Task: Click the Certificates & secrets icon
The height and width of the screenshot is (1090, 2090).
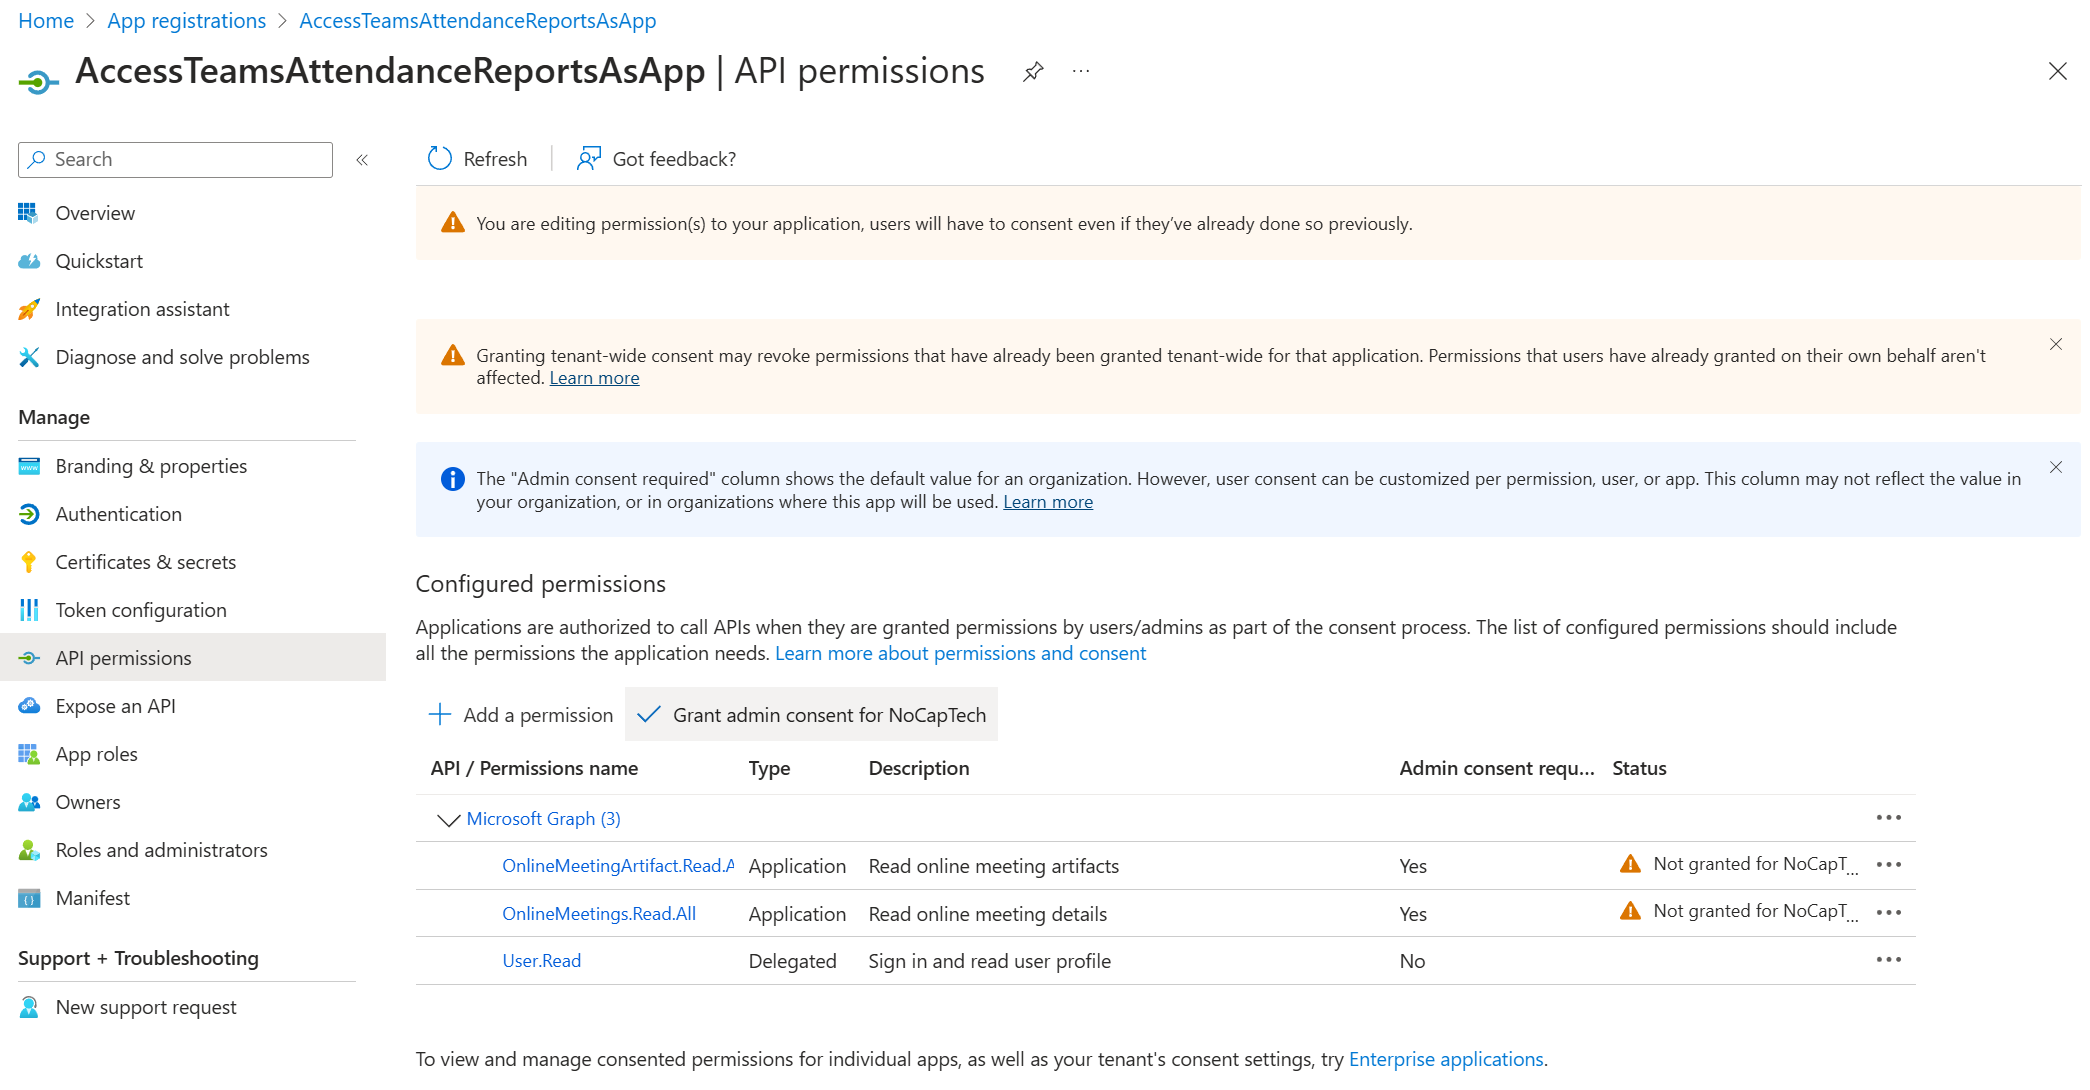Action: [28, 560]
